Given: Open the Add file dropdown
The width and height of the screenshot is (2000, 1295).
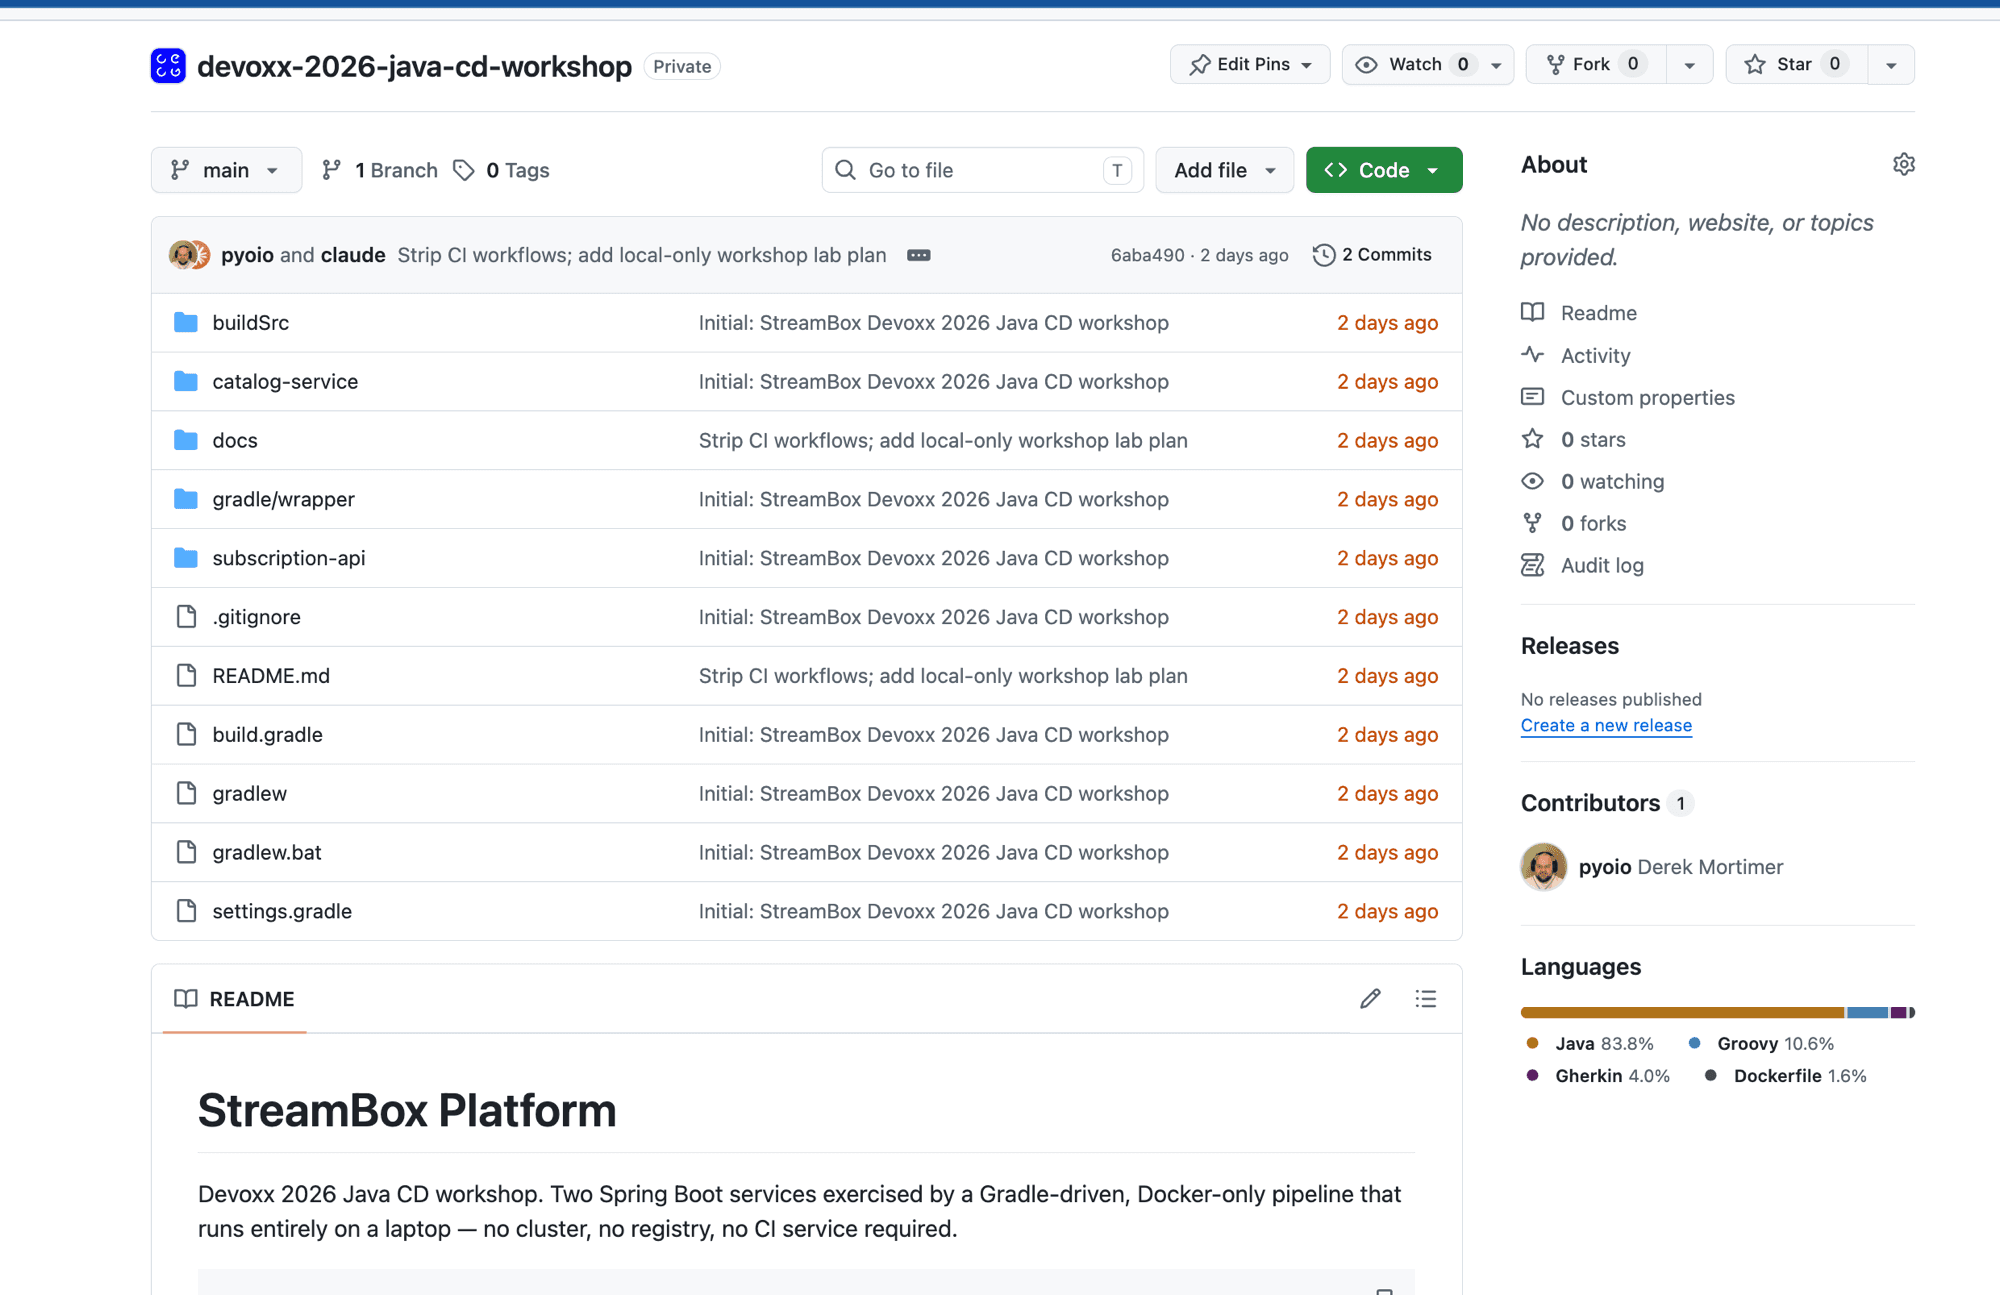Looking at the screenshot, I should [x=1225, y=170].
